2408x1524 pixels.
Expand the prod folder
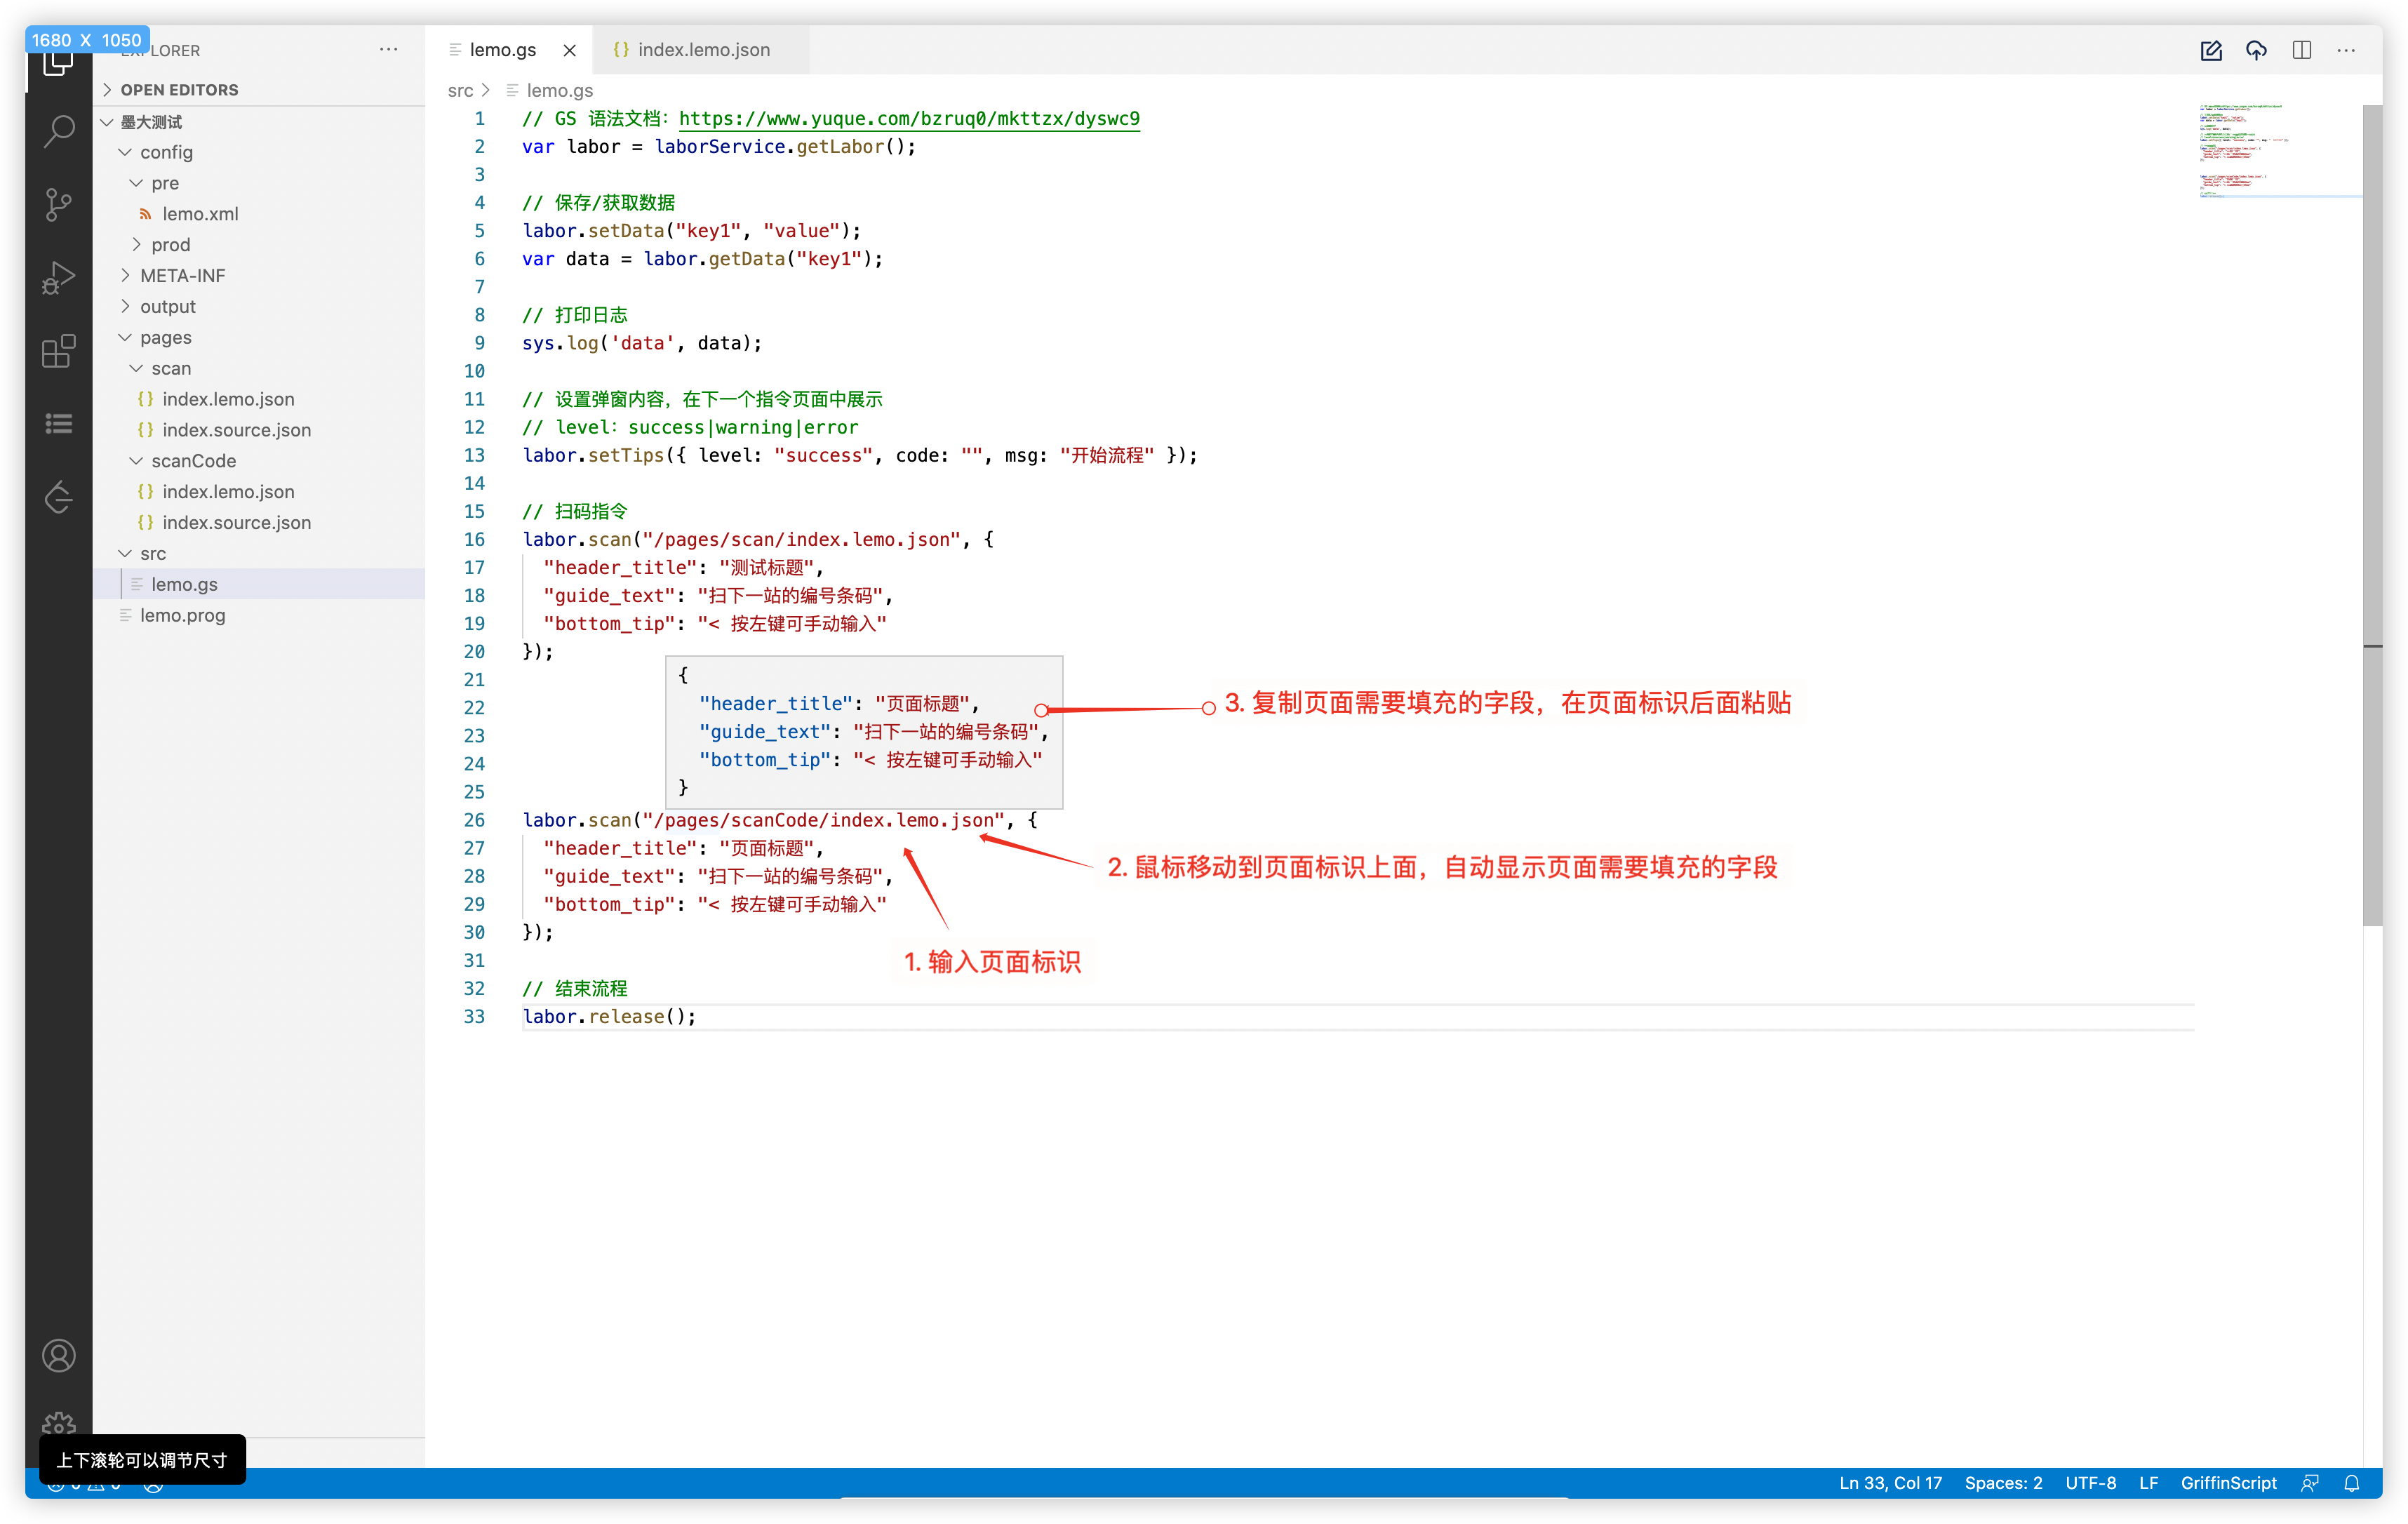(170, 245)
